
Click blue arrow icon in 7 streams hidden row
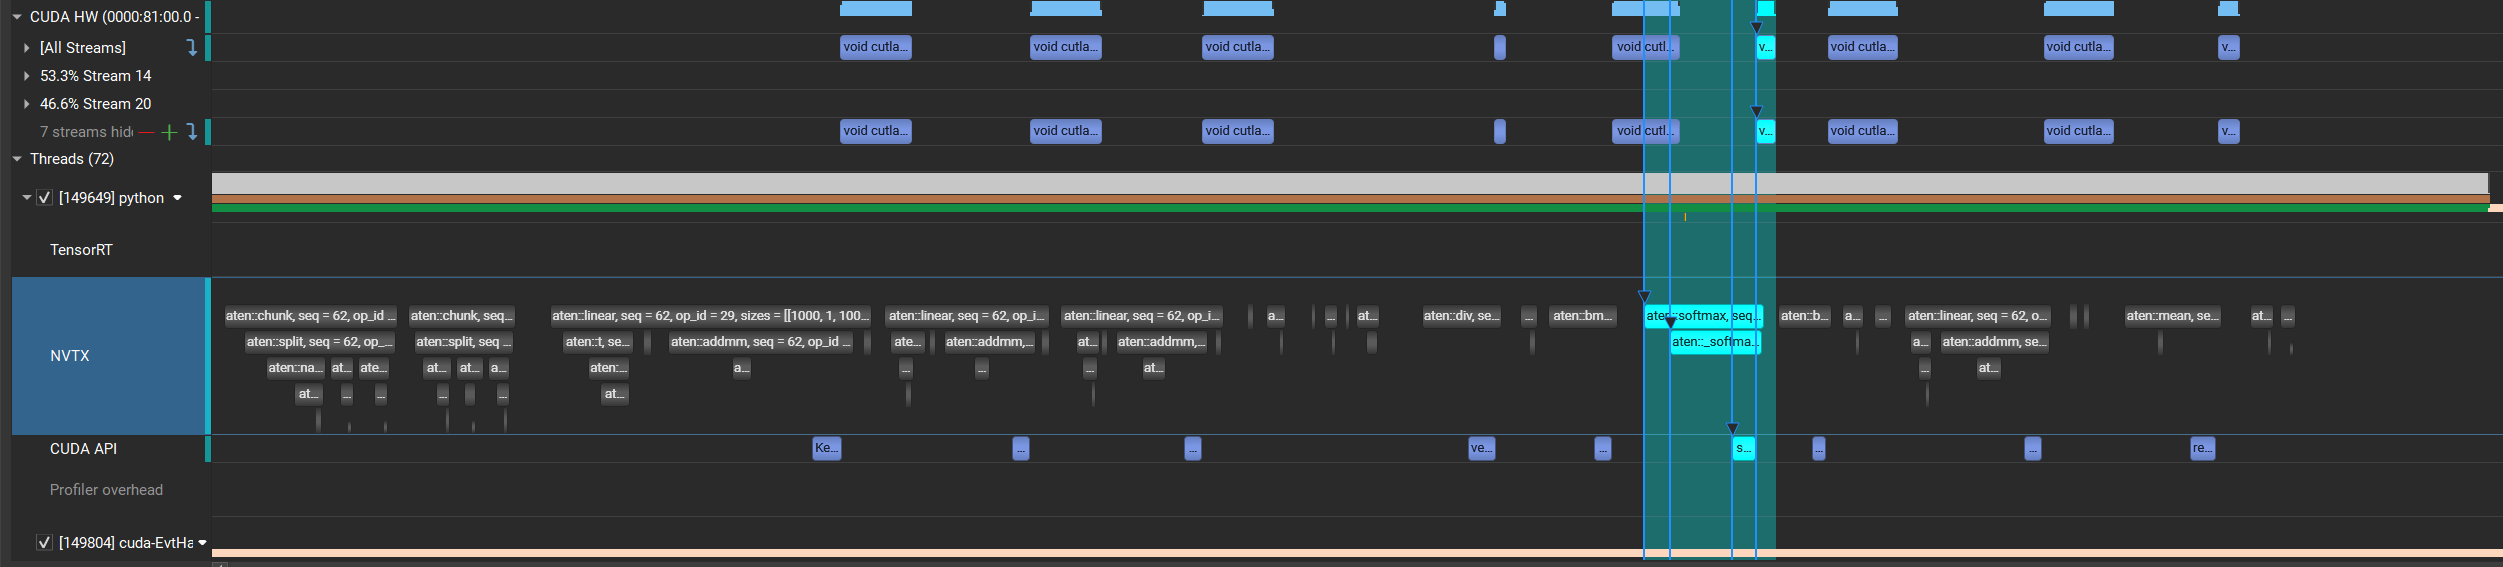tap(192, 131)
